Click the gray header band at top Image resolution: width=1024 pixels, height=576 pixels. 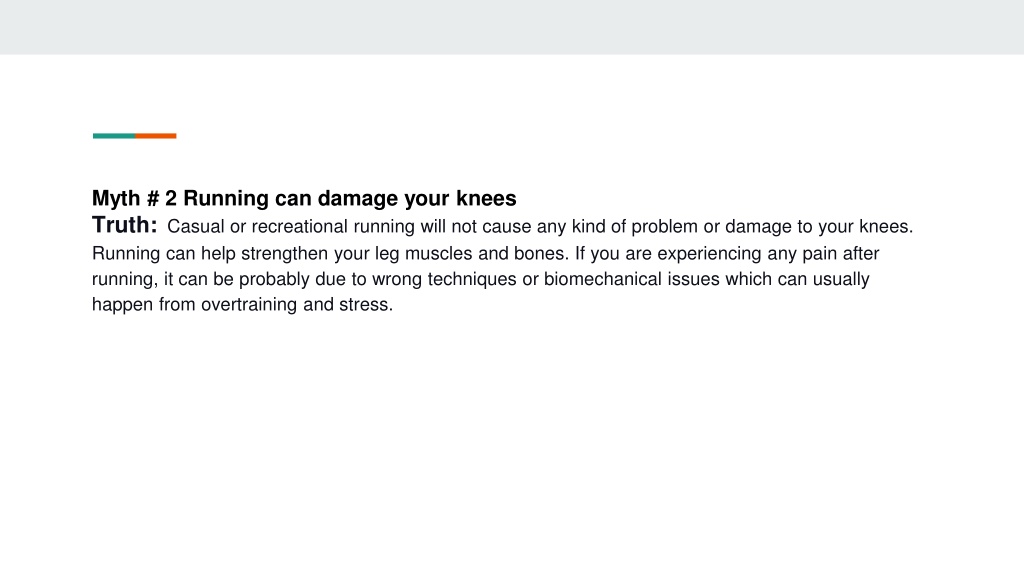(512, 27)
